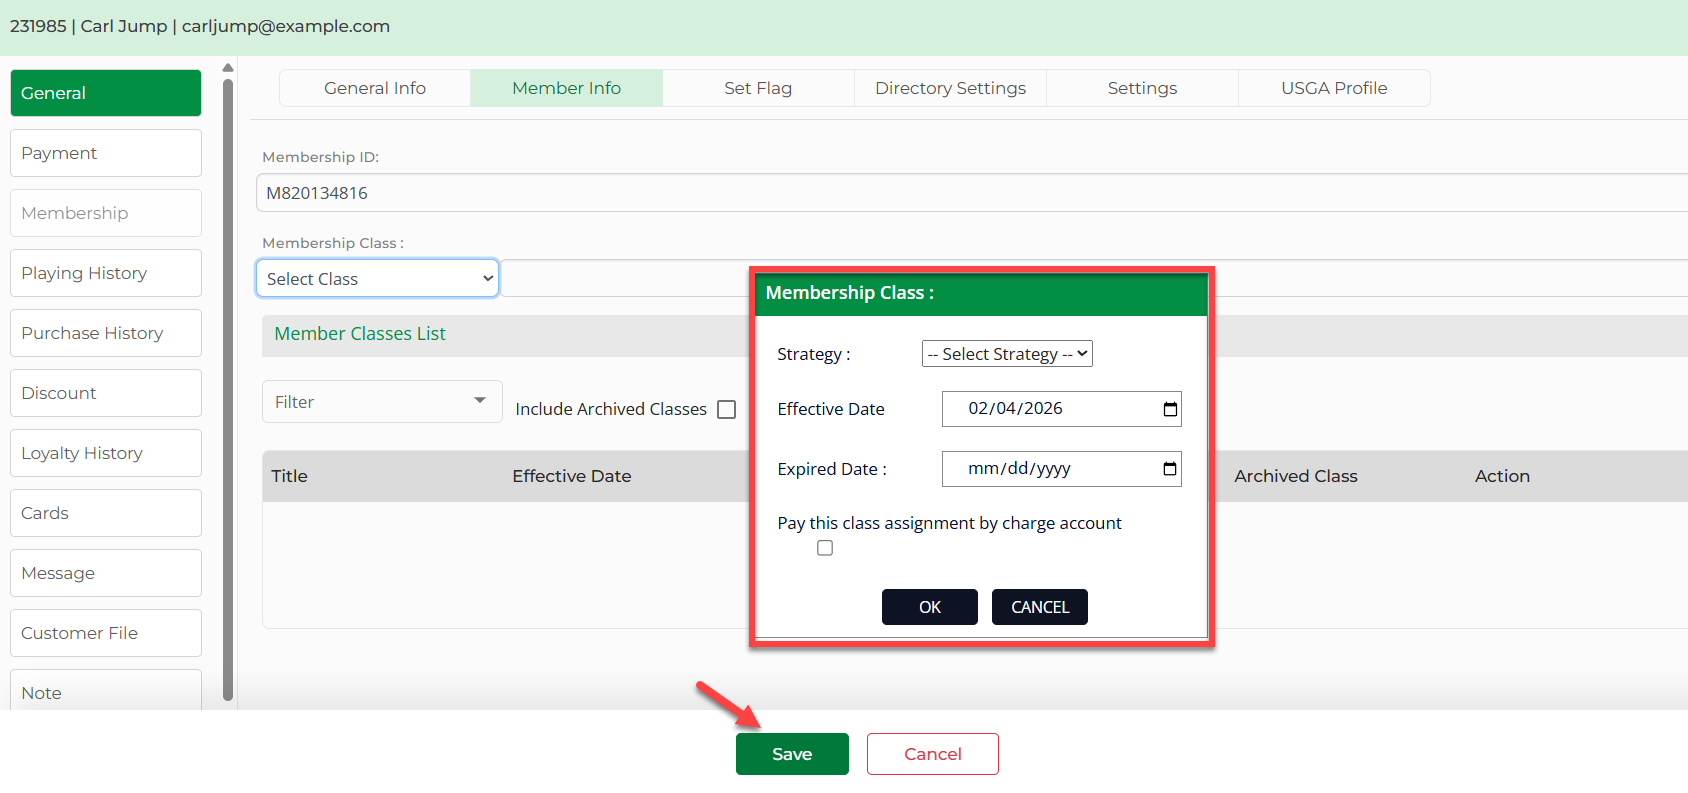Click CANCEL in Membership Class dialog
This screenshot has width=1688, height=793.
click(x=1039, y=607)
